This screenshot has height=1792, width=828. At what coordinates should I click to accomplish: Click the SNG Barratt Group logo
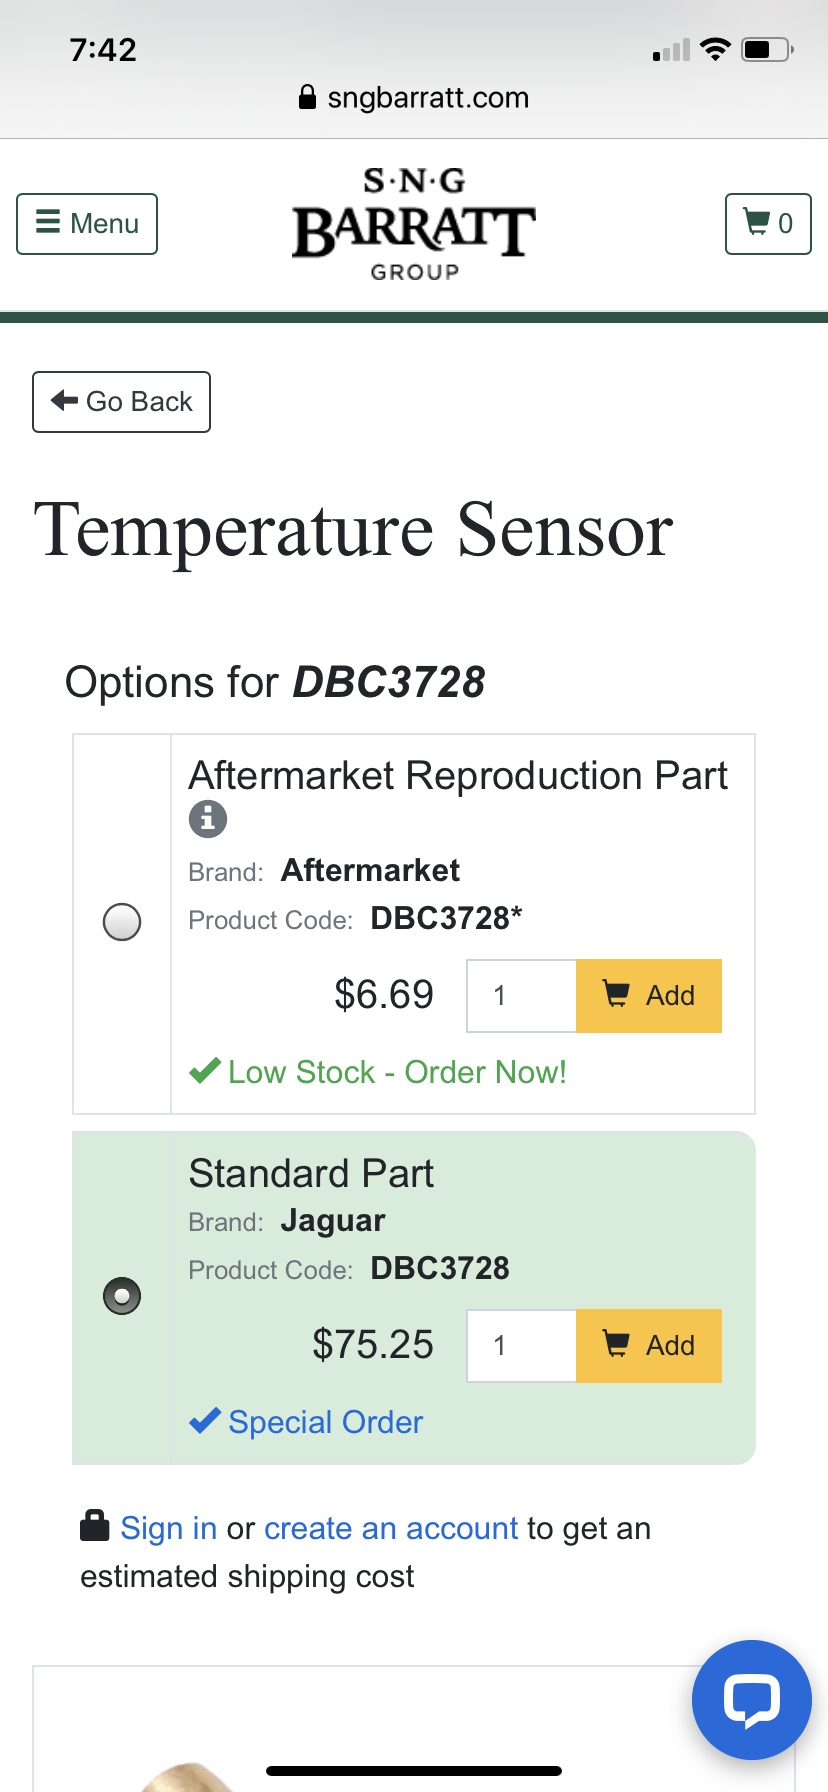click(414, 226)
